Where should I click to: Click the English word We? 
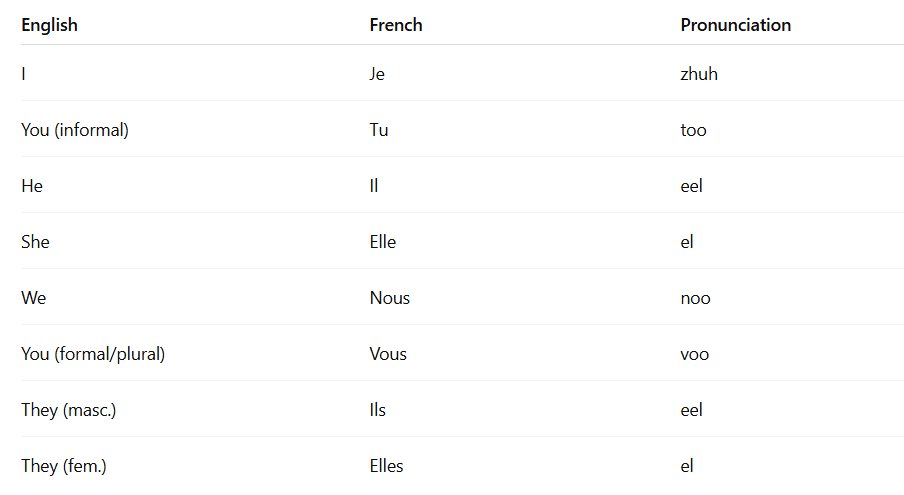pyautogui.click(x=33, y=298)
